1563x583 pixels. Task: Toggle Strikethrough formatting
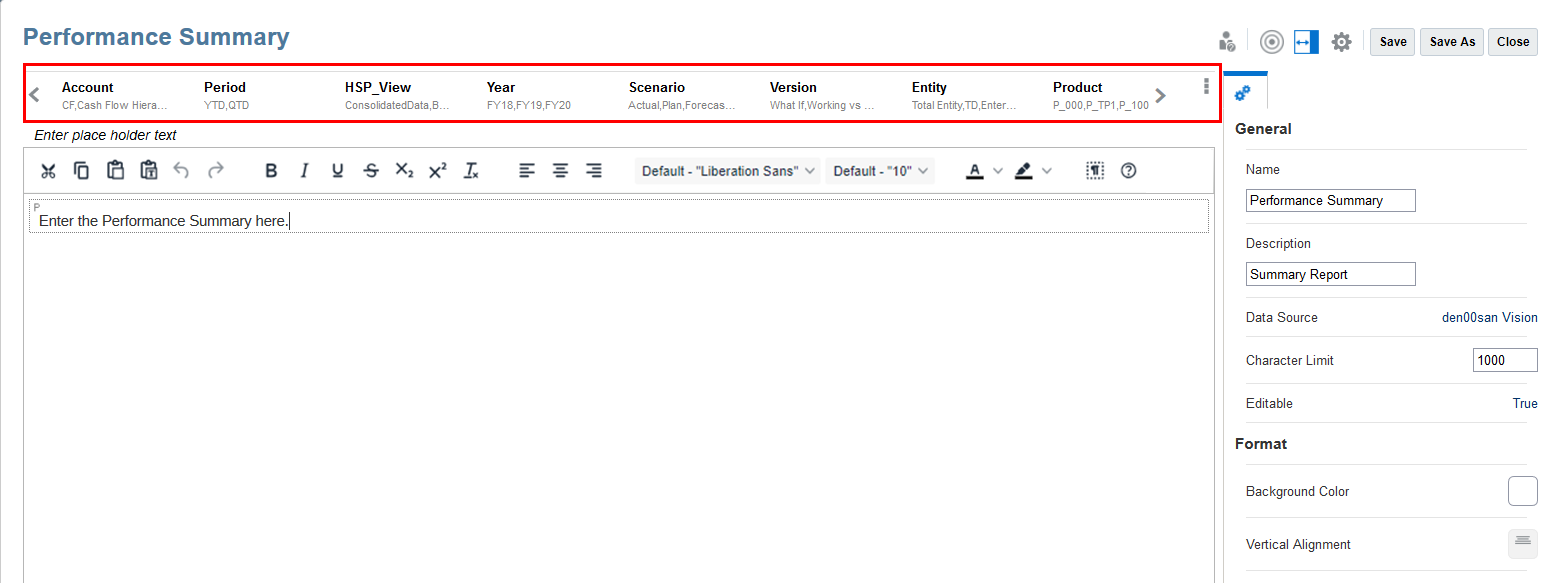(x=371, y=171)
